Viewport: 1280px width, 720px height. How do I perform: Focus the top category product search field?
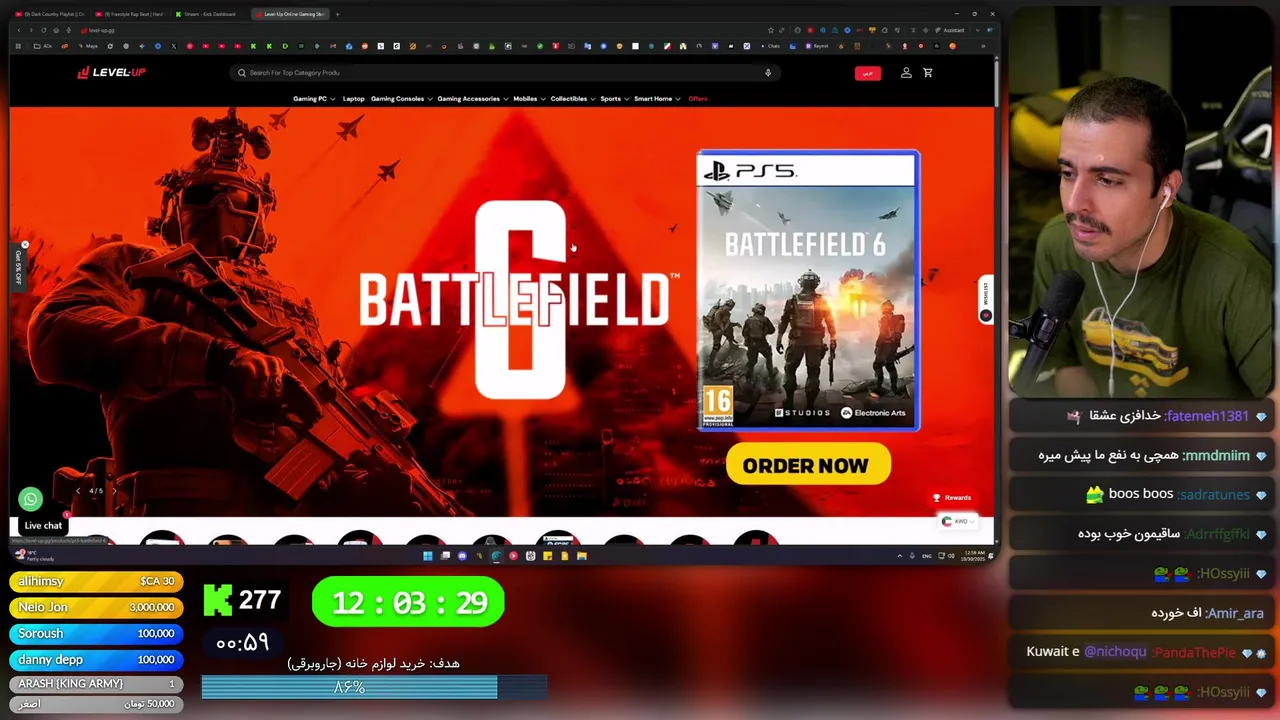click(x=505, y=73)
